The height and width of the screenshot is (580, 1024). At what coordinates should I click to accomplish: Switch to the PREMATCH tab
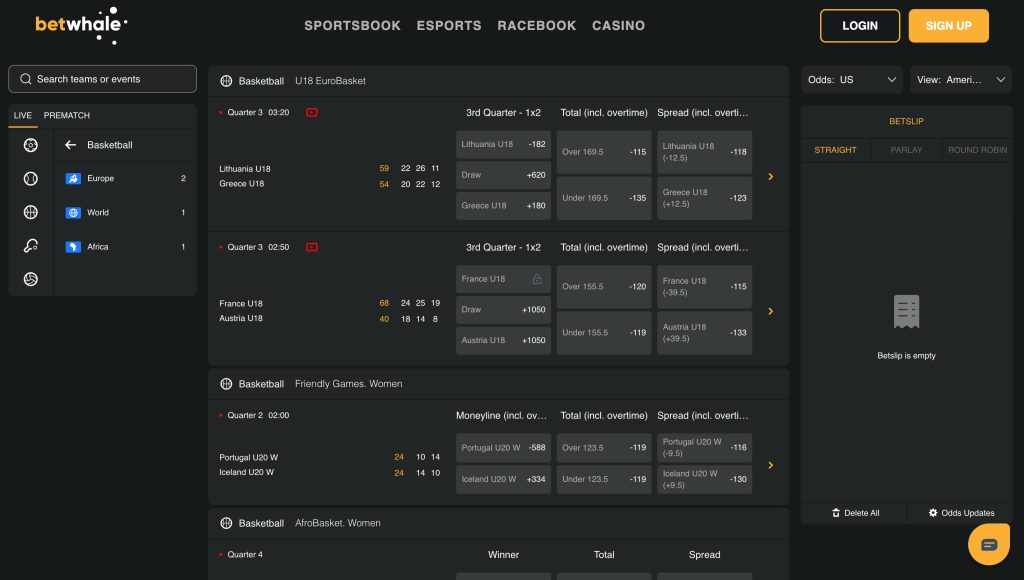tap(67, 116)
